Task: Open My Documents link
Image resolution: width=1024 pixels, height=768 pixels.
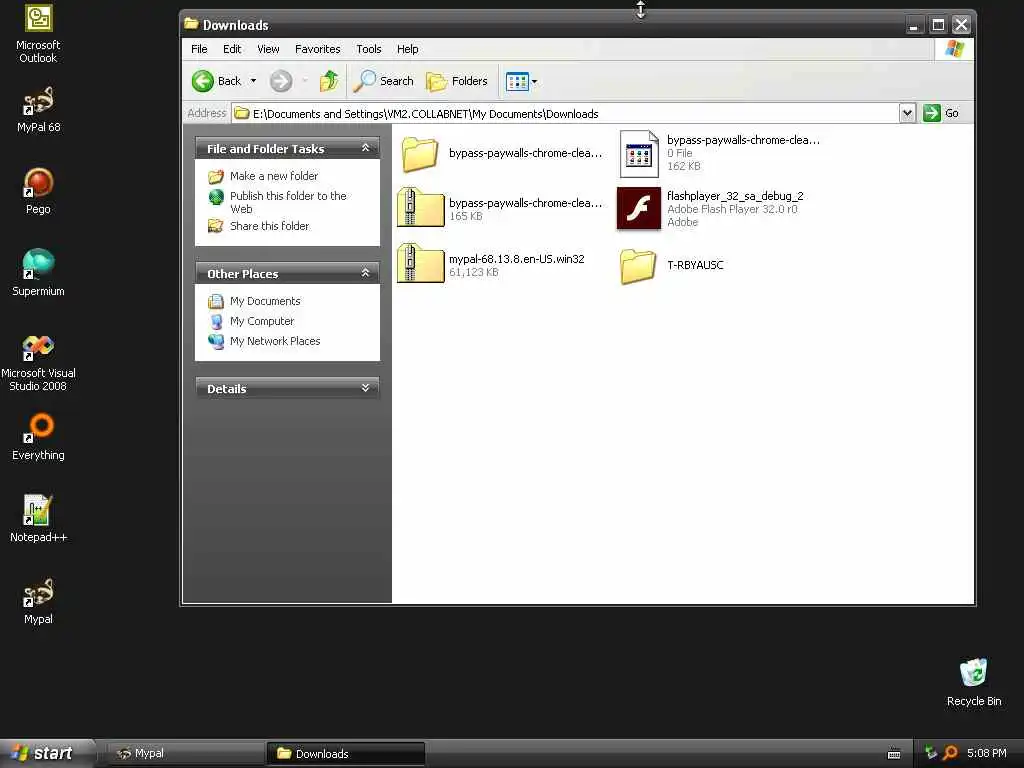Action: (265, 301)
